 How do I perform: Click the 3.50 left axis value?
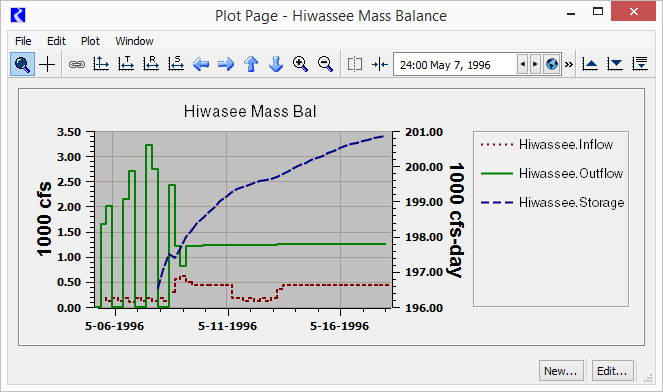click(68, 132)
